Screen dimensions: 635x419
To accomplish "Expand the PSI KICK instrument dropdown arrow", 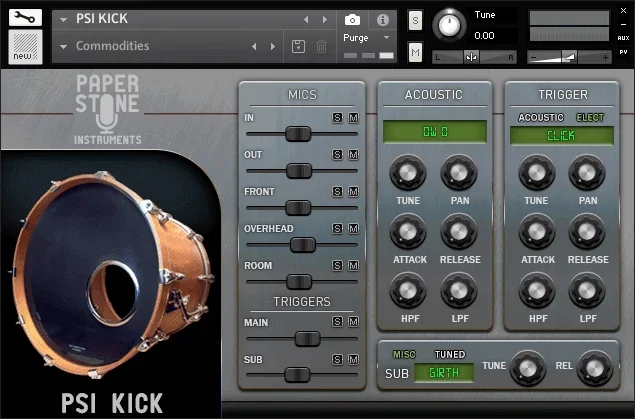I will pos(63,19).
